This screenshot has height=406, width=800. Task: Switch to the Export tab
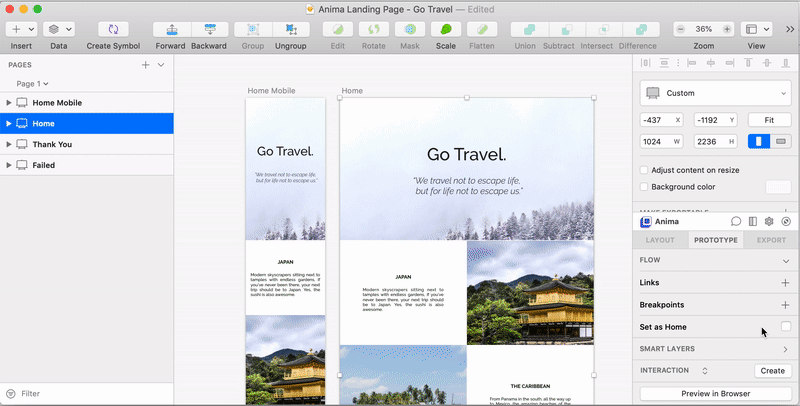pos(770,240)
